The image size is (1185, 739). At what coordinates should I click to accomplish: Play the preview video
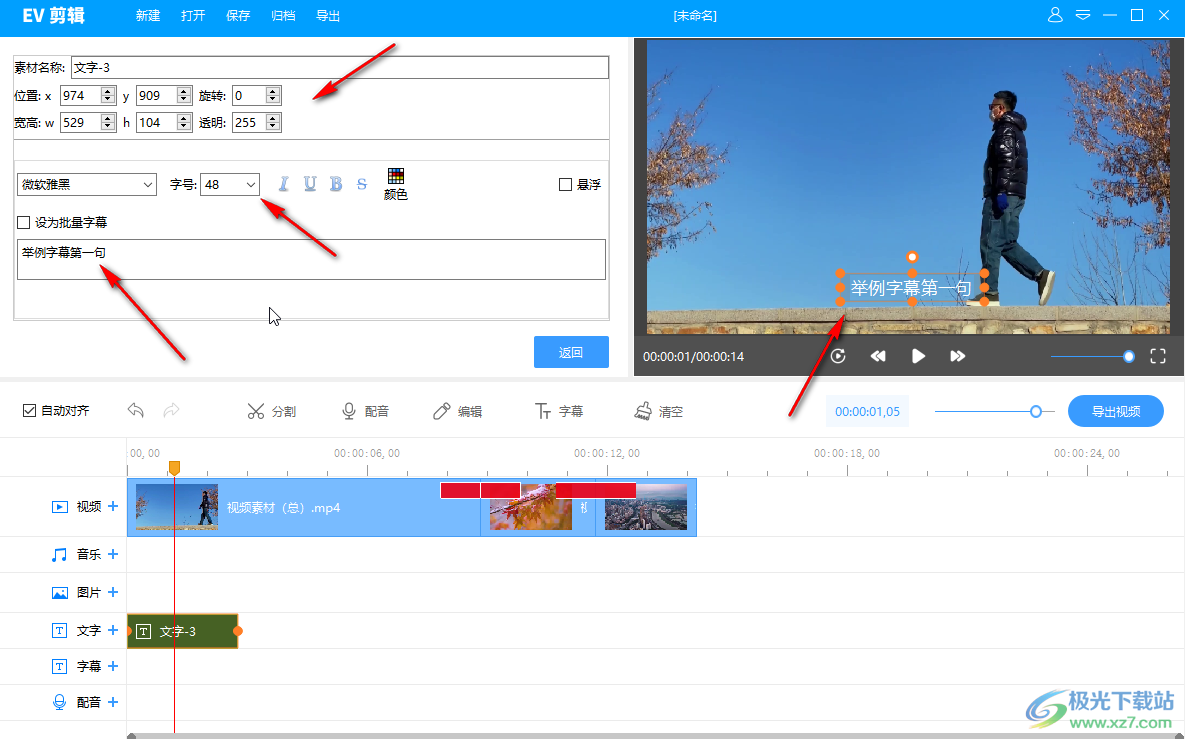918,356
